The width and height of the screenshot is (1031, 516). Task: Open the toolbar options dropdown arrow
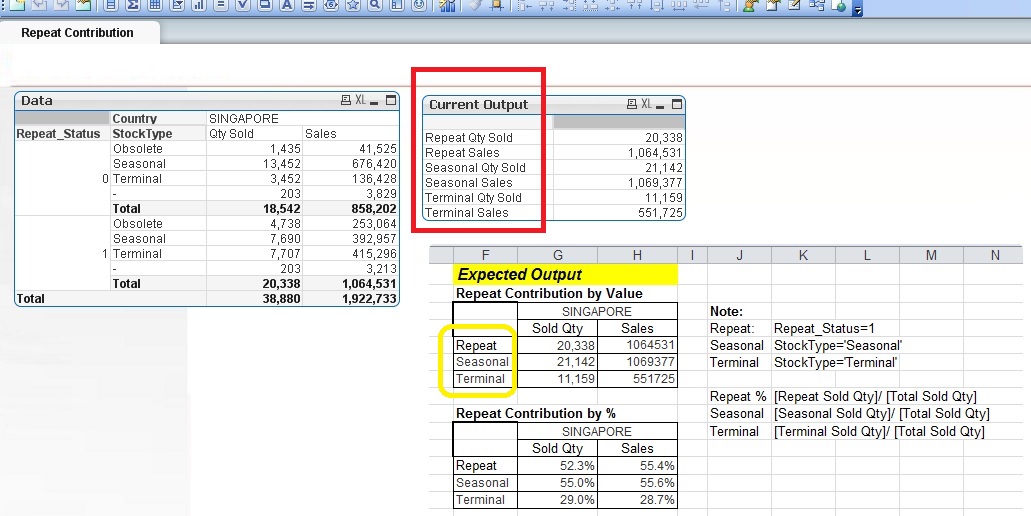857,8
